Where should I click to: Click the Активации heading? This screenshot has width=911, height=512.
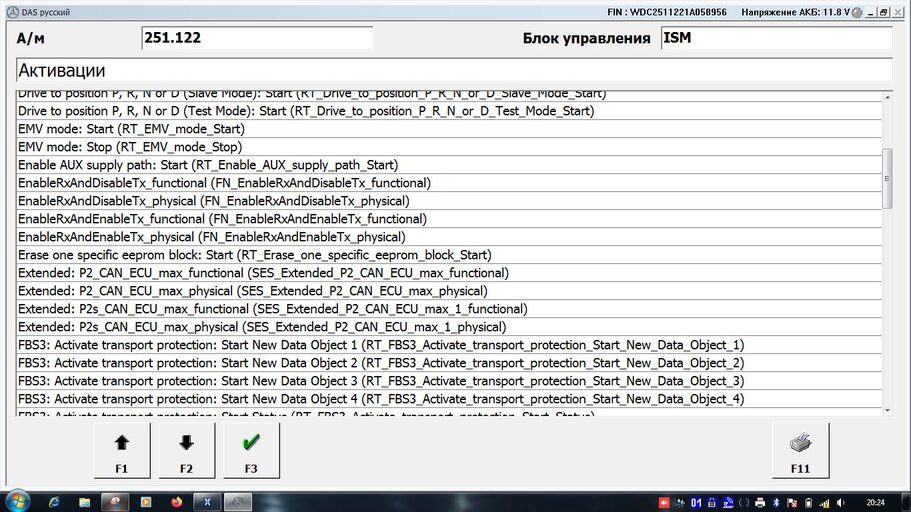click(x=62, y=71)
